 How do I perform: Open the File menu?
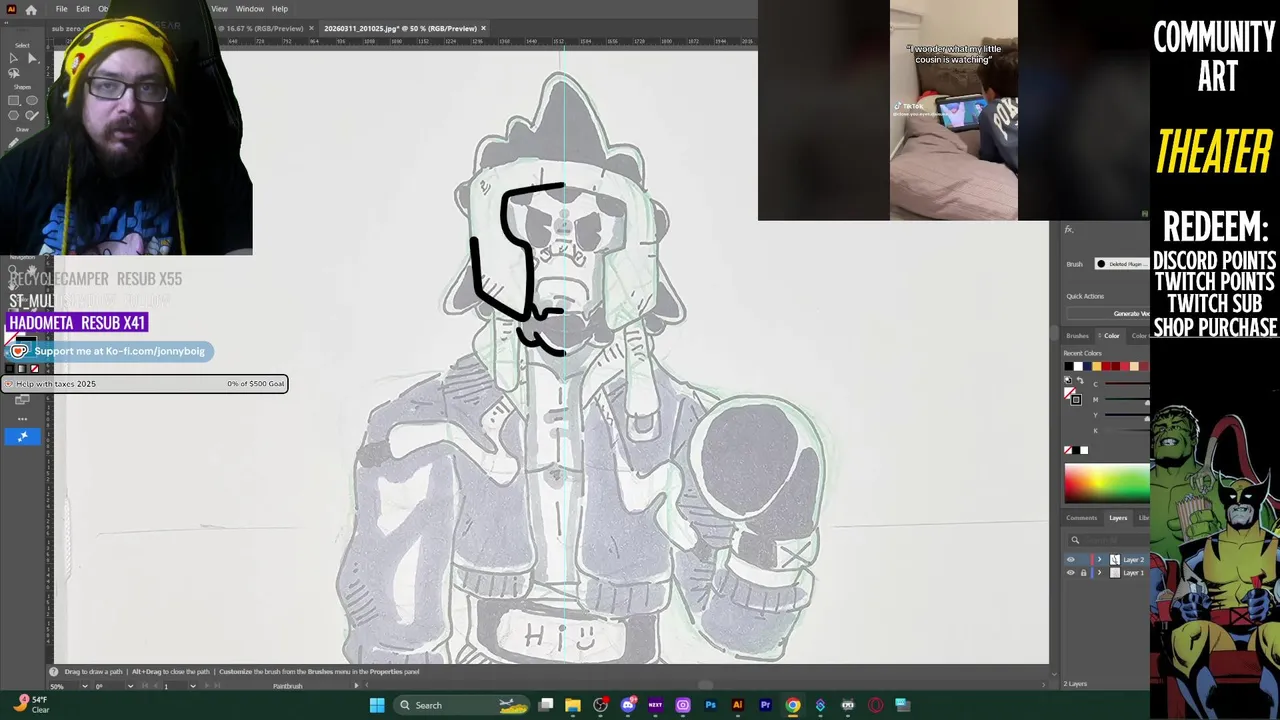pos(61,9)
